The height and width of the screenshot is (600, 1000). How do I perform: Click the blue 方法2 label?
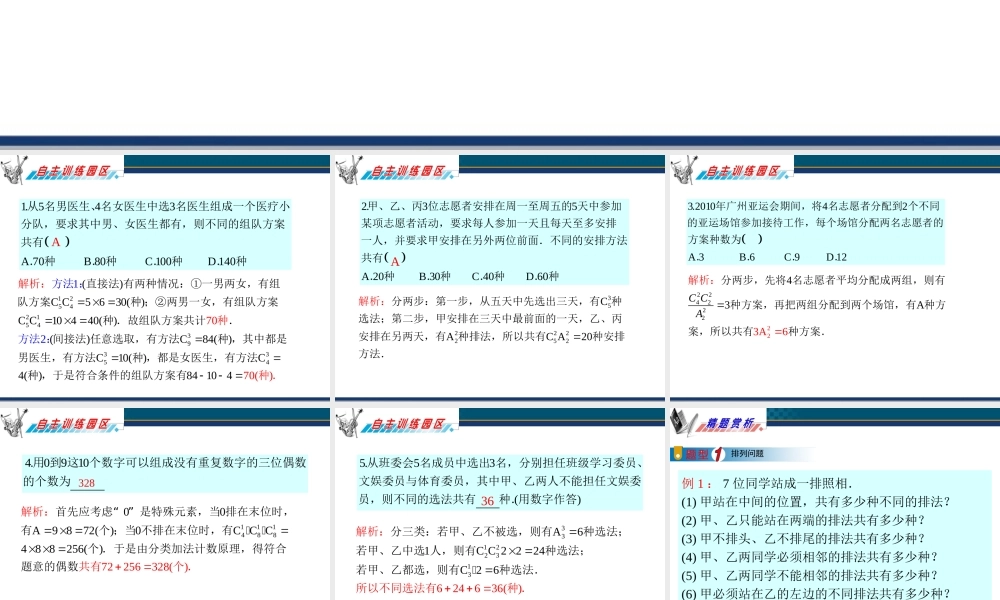(x=33, y=339)
